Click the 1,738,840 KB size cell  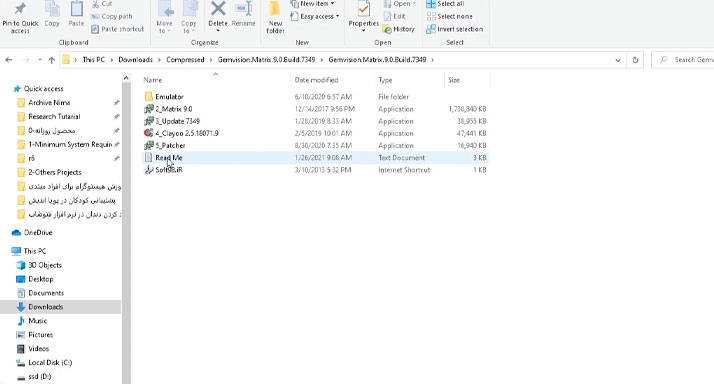pyautogui.click(x=467, y=109)
